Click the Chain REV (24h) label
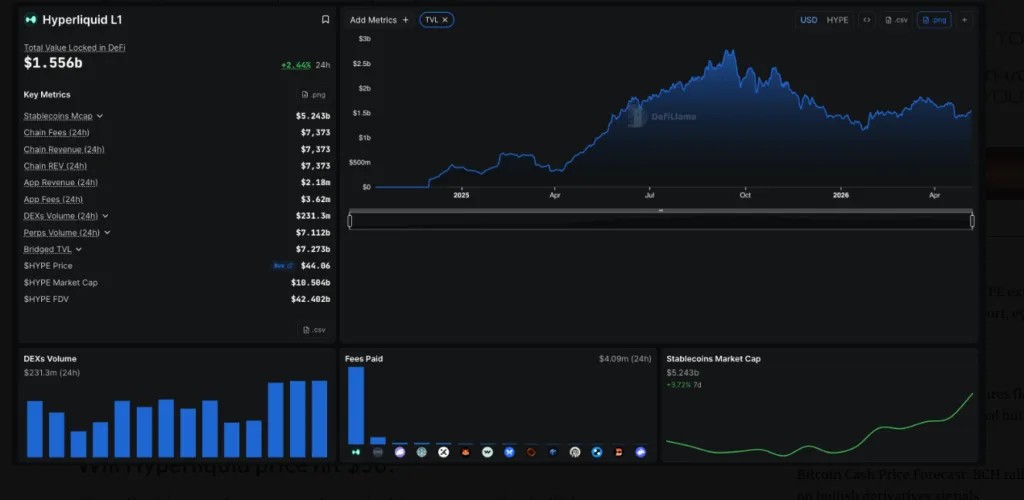 pos(55,166)
